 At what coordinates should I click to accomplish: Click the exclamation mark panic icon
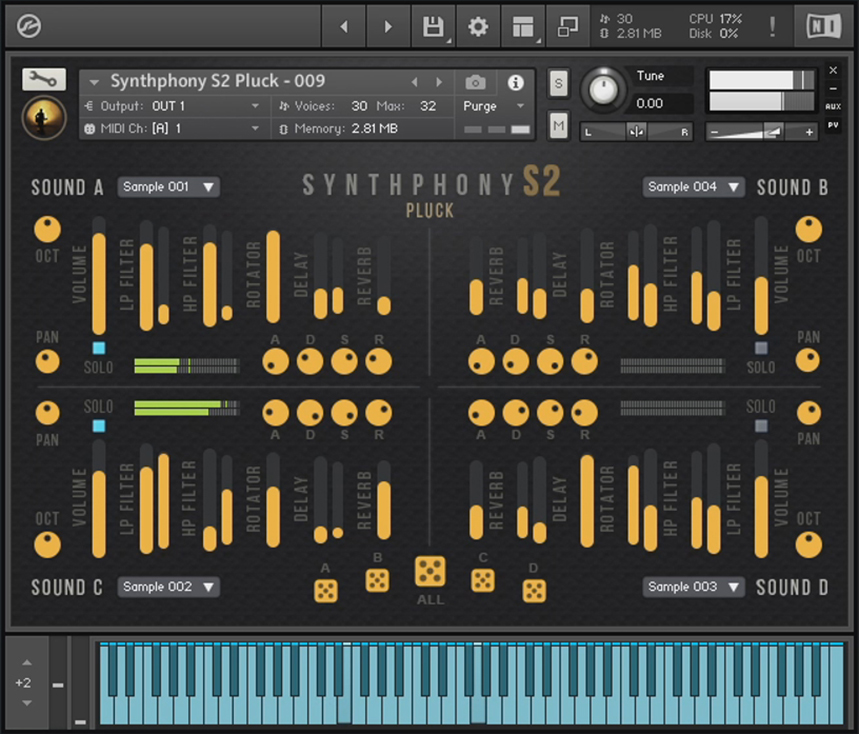pyautogui.click(x=772, y=26)
